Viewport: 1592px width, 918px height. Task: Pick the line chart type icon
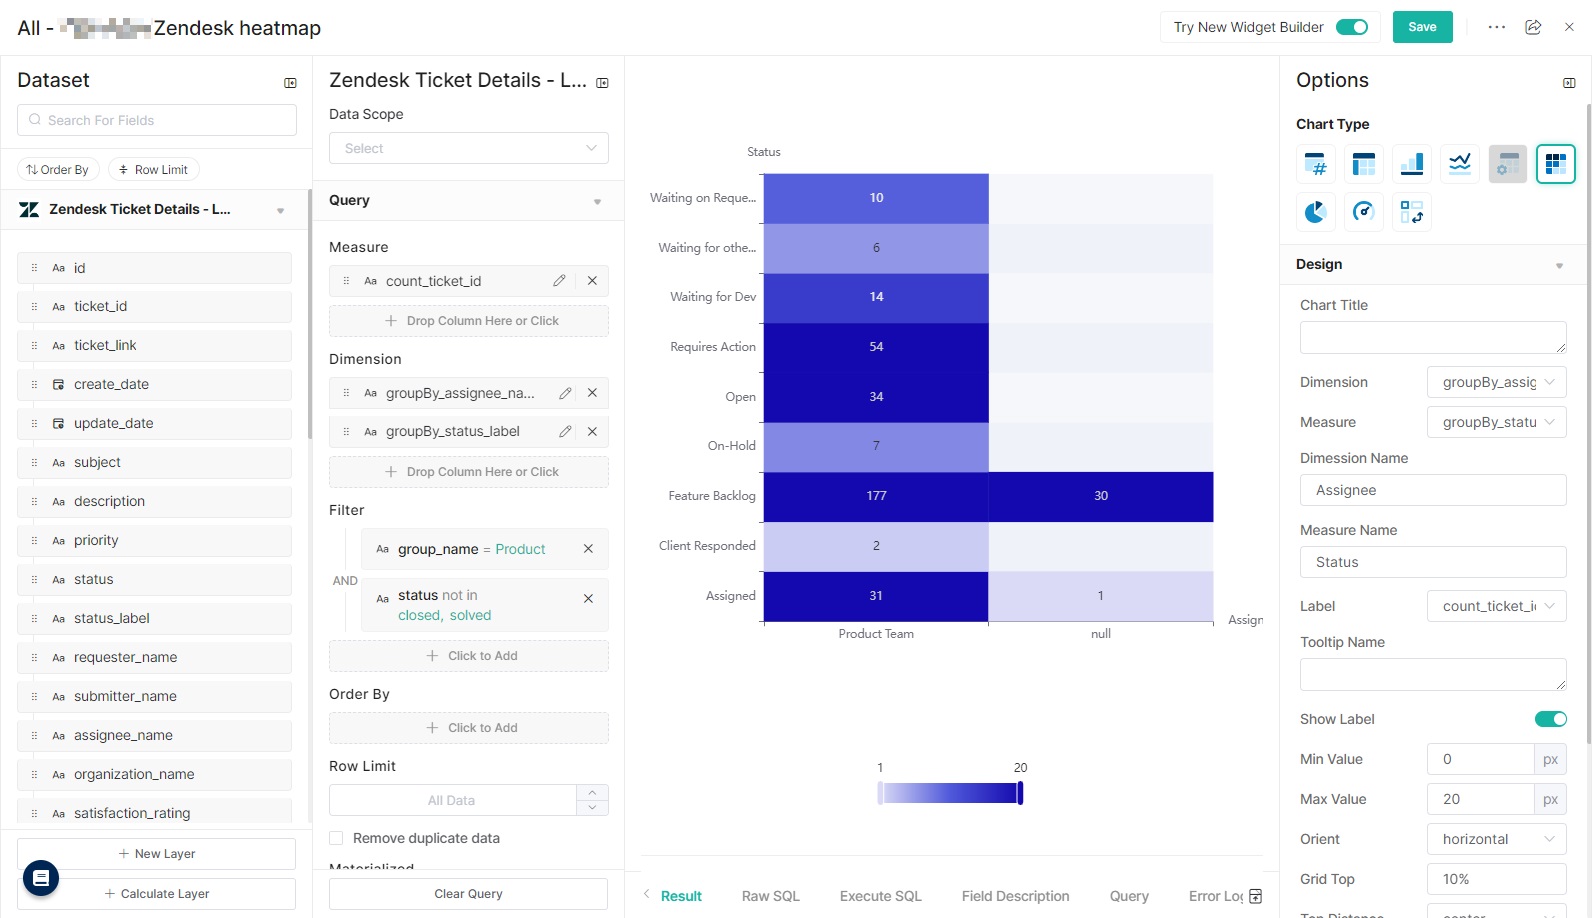click(1459, 164)
